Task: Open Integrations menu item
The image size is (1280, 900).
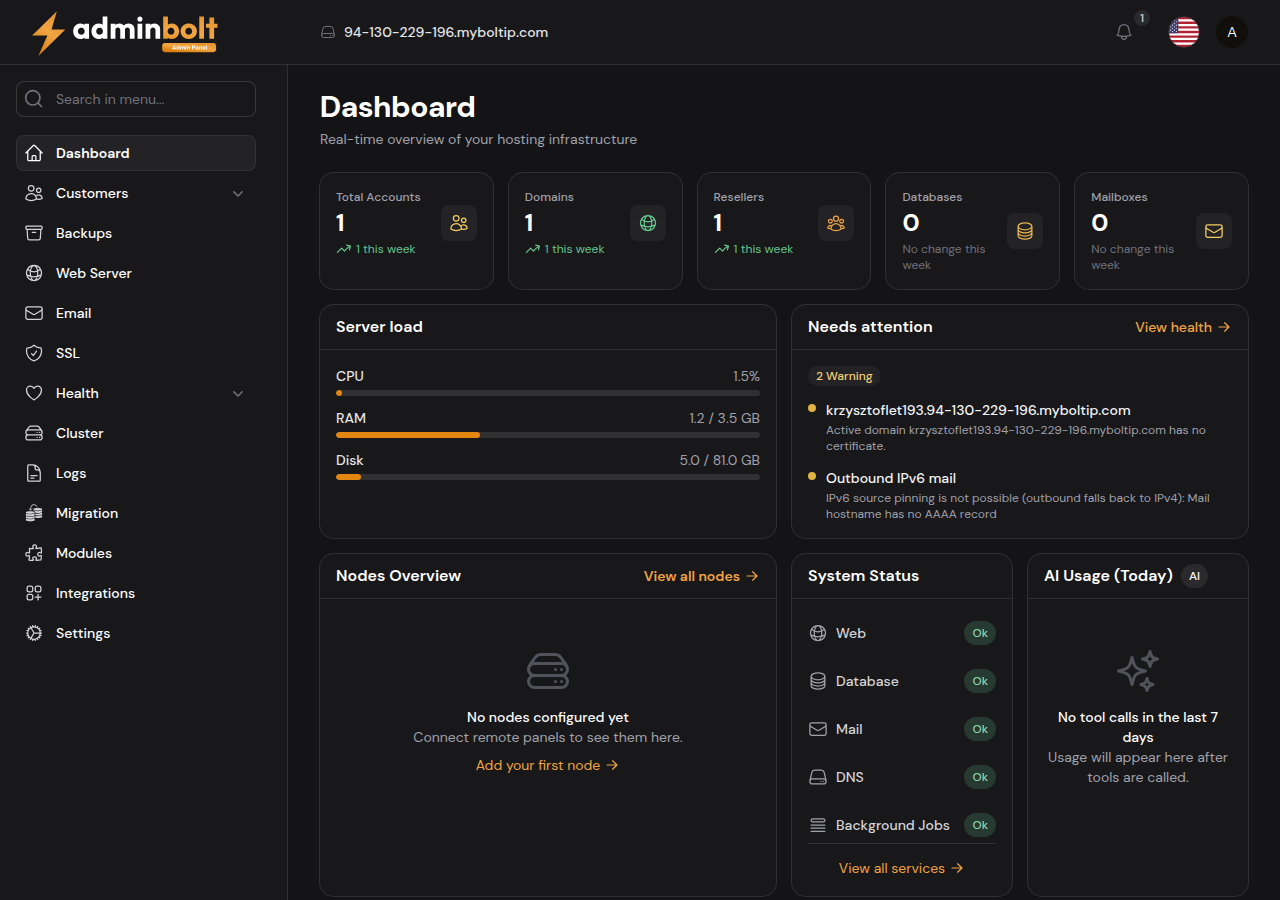Action: coord(136,593)
